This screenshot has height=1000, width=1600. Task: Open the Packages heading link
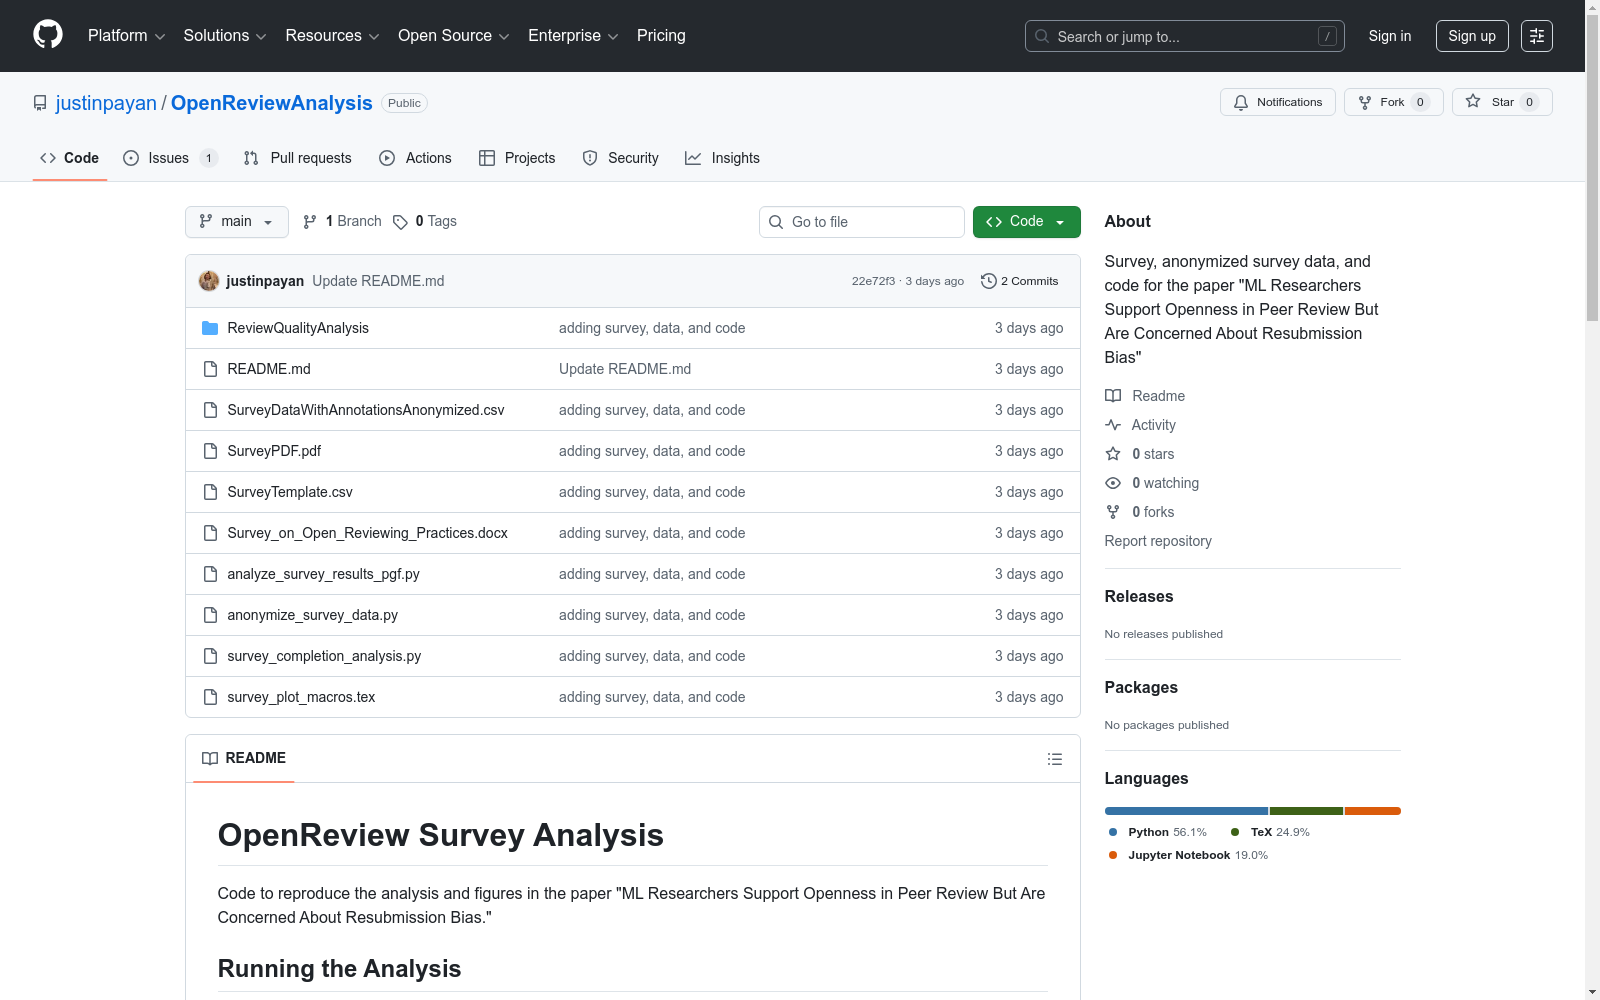point(1141,687)
